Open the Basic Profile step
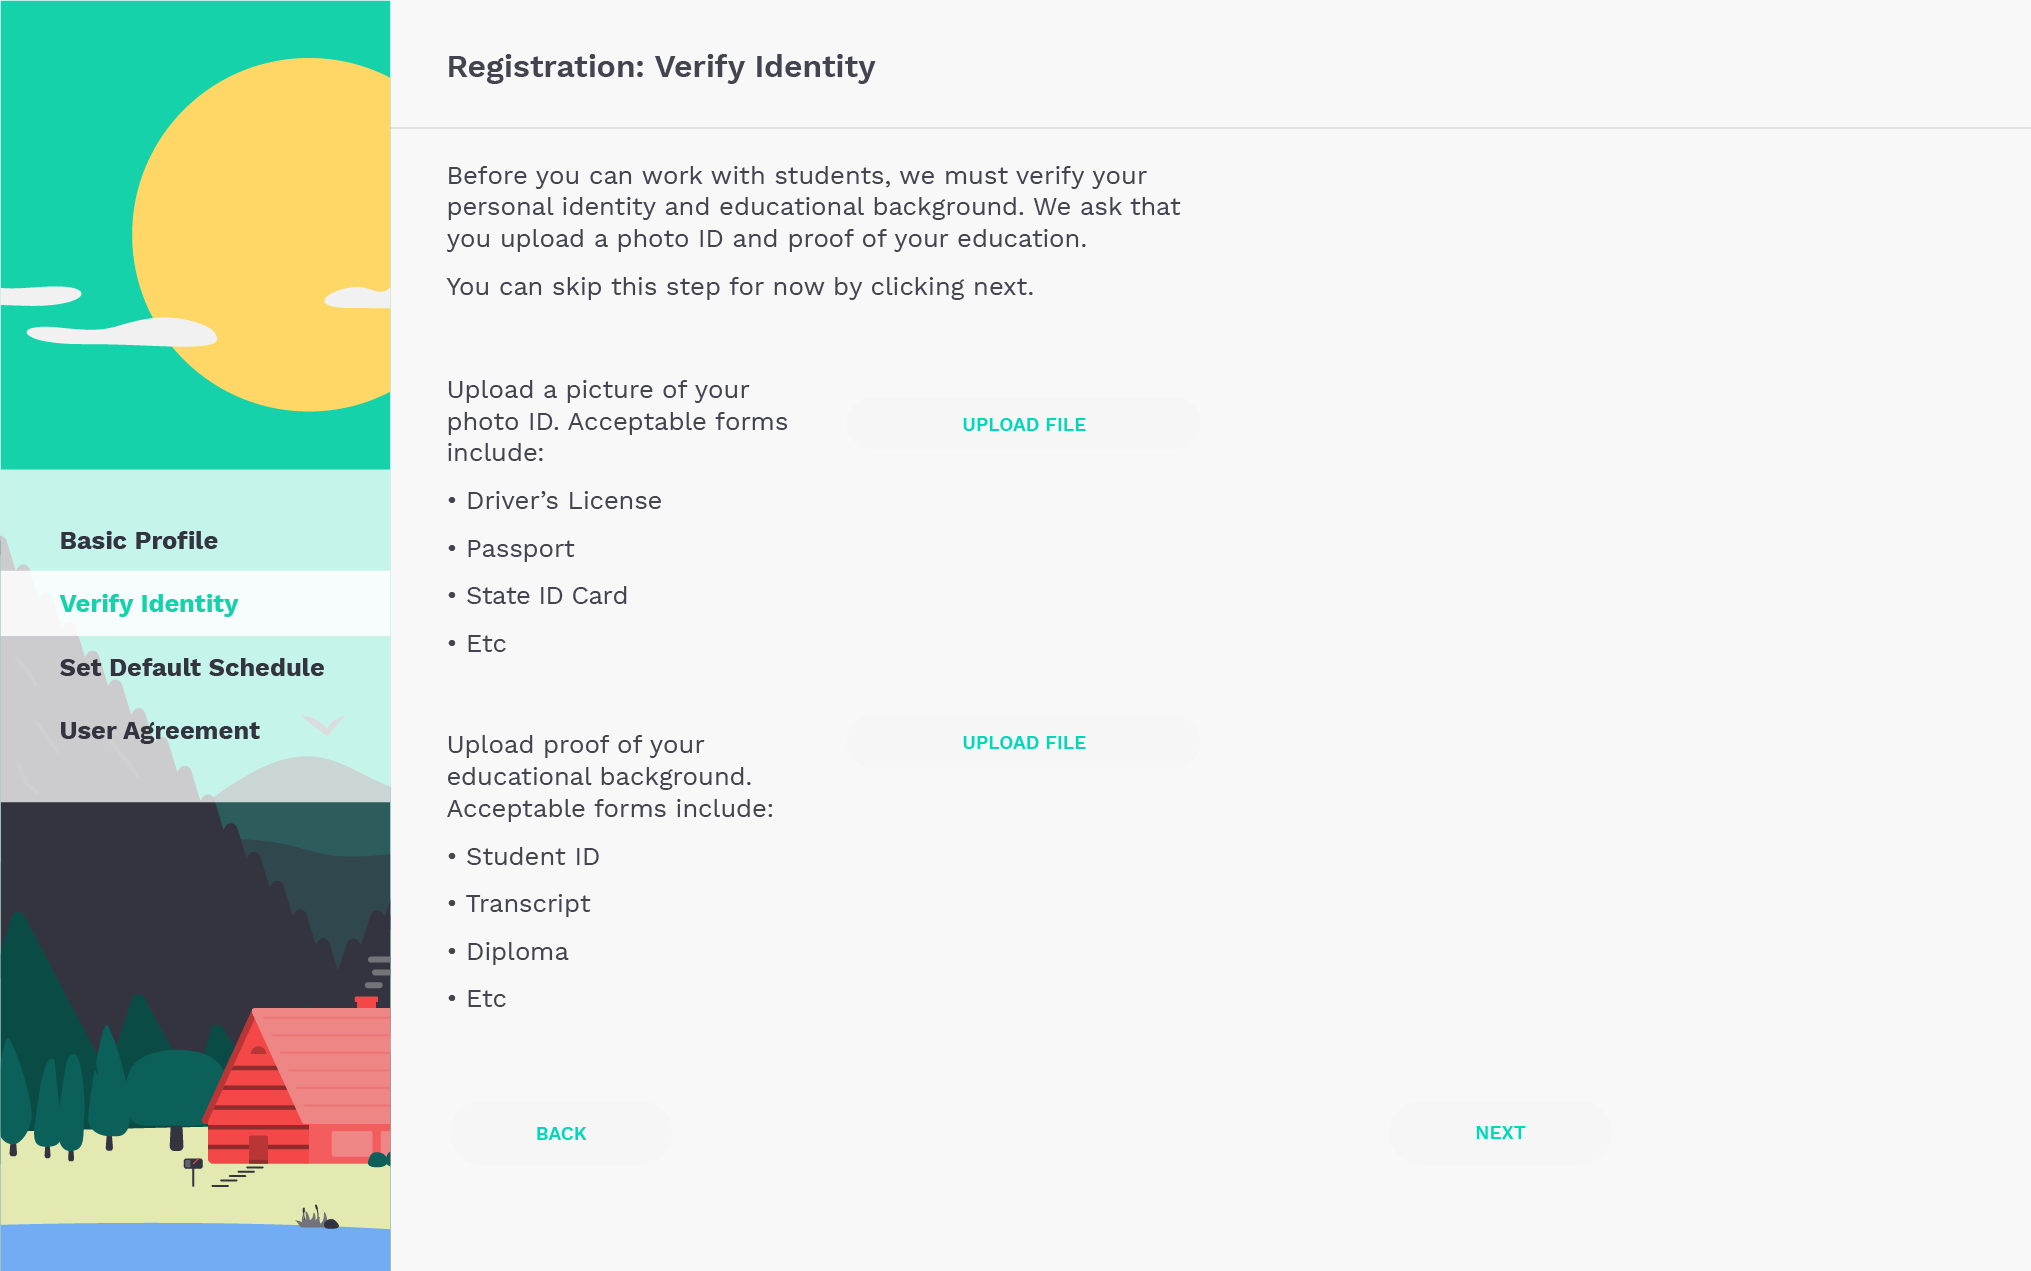Screen dimensions: 2031x1271 [x=139, y=540]
